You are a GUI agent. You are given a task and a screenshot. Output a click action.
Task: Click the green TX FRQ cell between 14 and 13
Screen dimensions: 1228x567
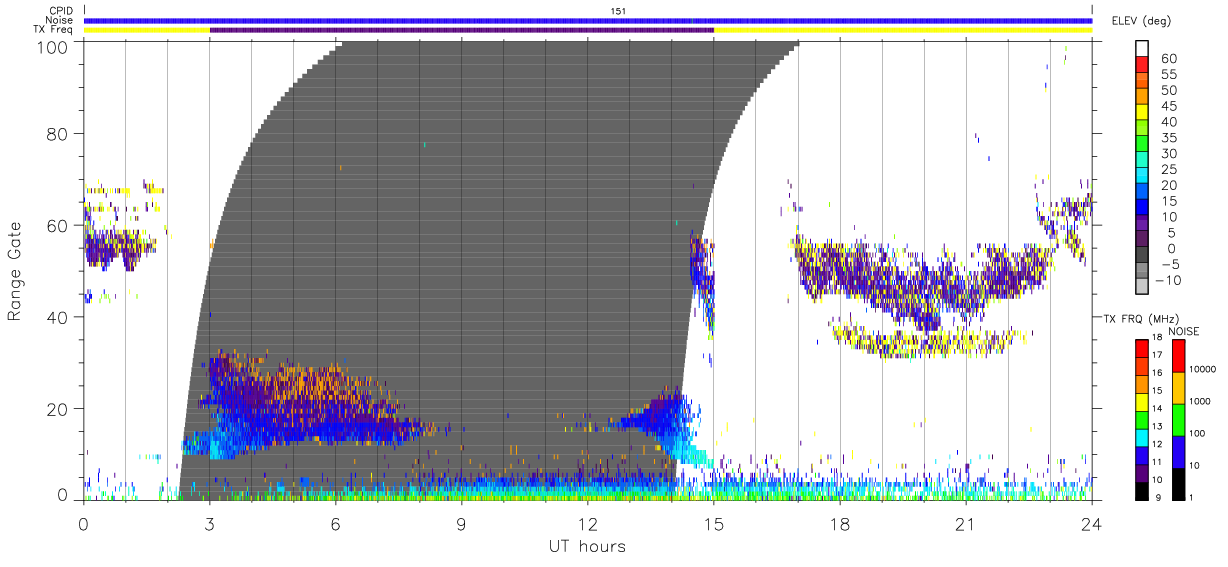pos(1141,419)
